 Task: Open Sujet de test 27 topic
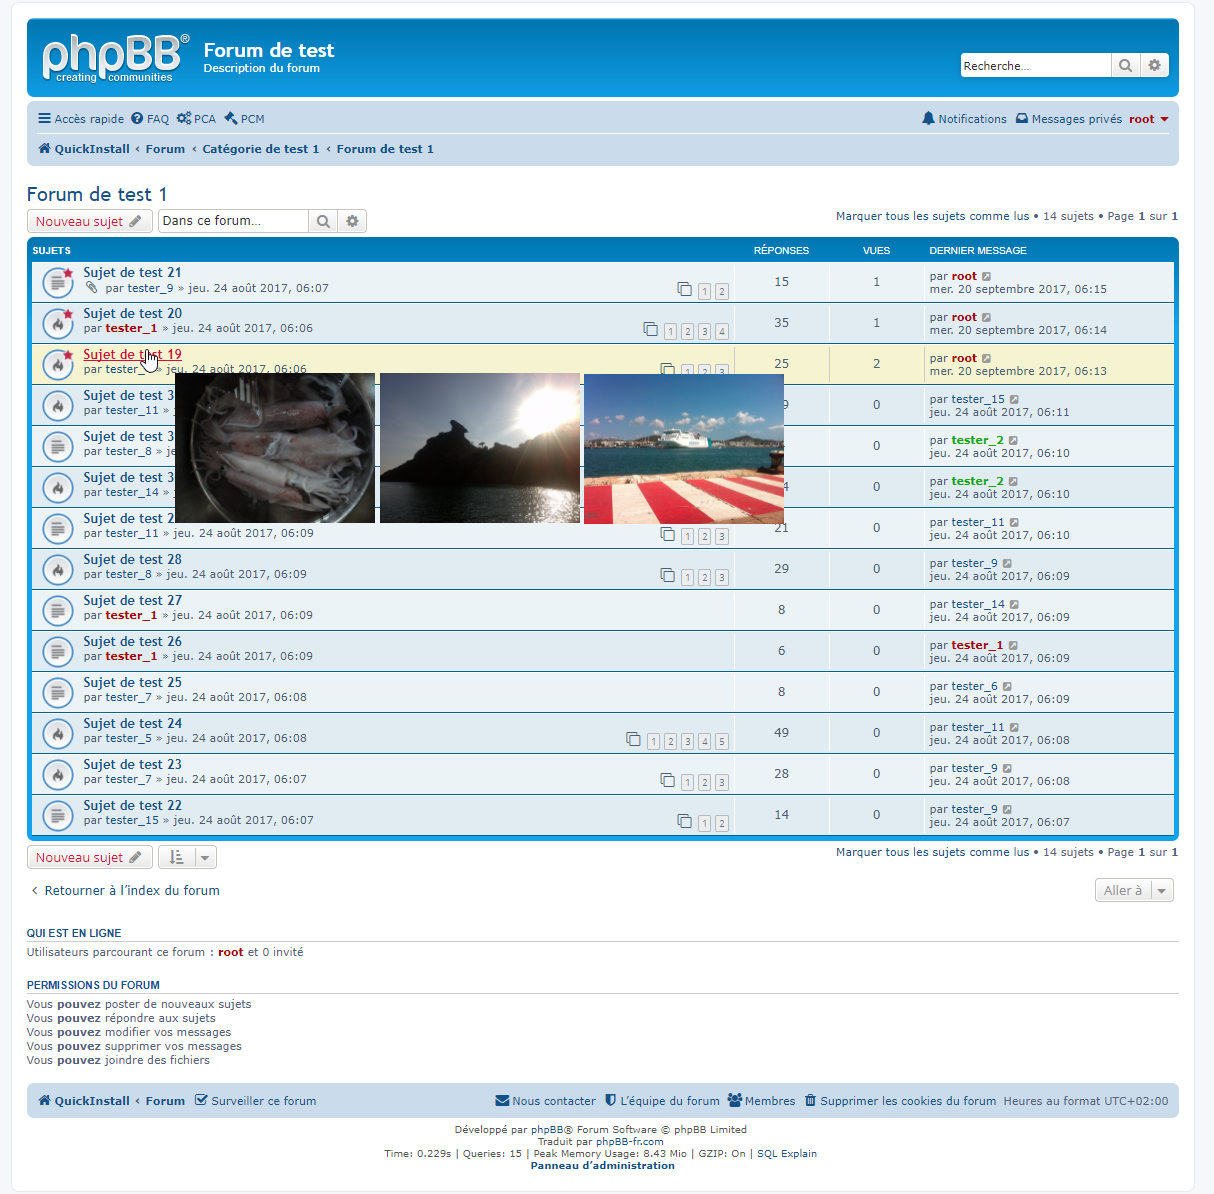pos(132,600)
